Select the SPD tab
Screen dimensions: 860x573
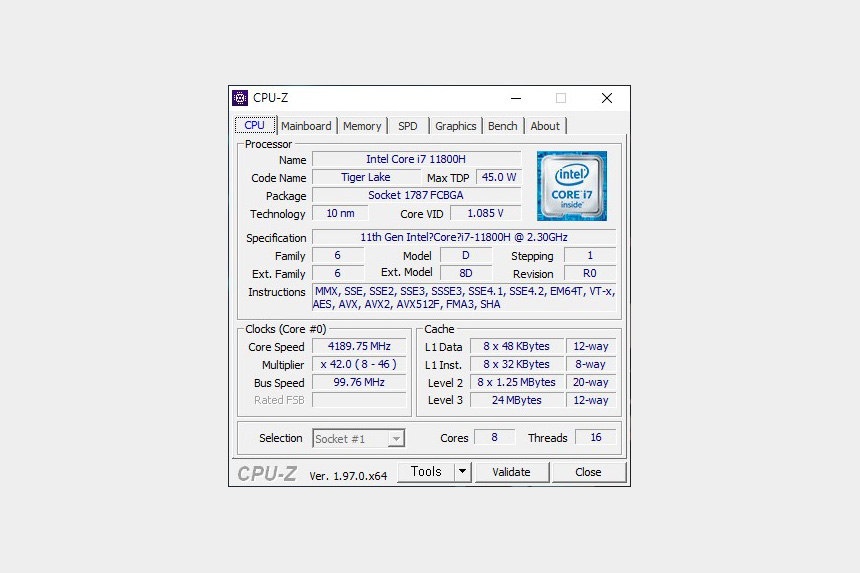[408, 126]
